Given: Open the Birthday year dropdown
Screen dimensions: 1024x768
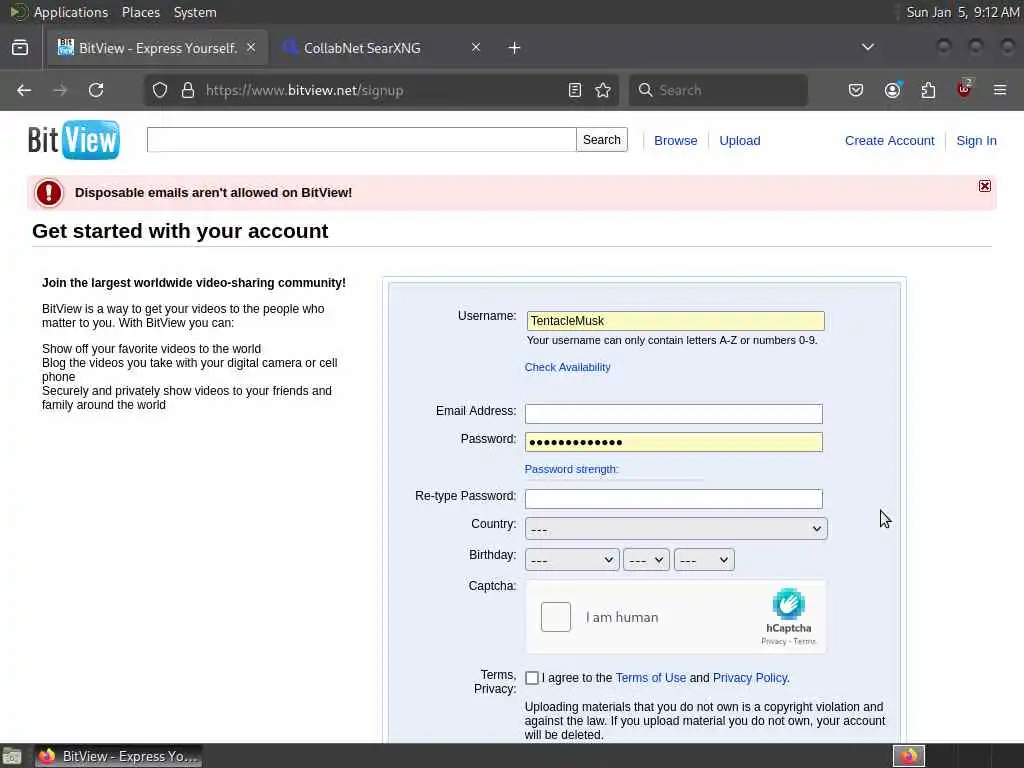Looking at the screenshot, I should 704,560.
